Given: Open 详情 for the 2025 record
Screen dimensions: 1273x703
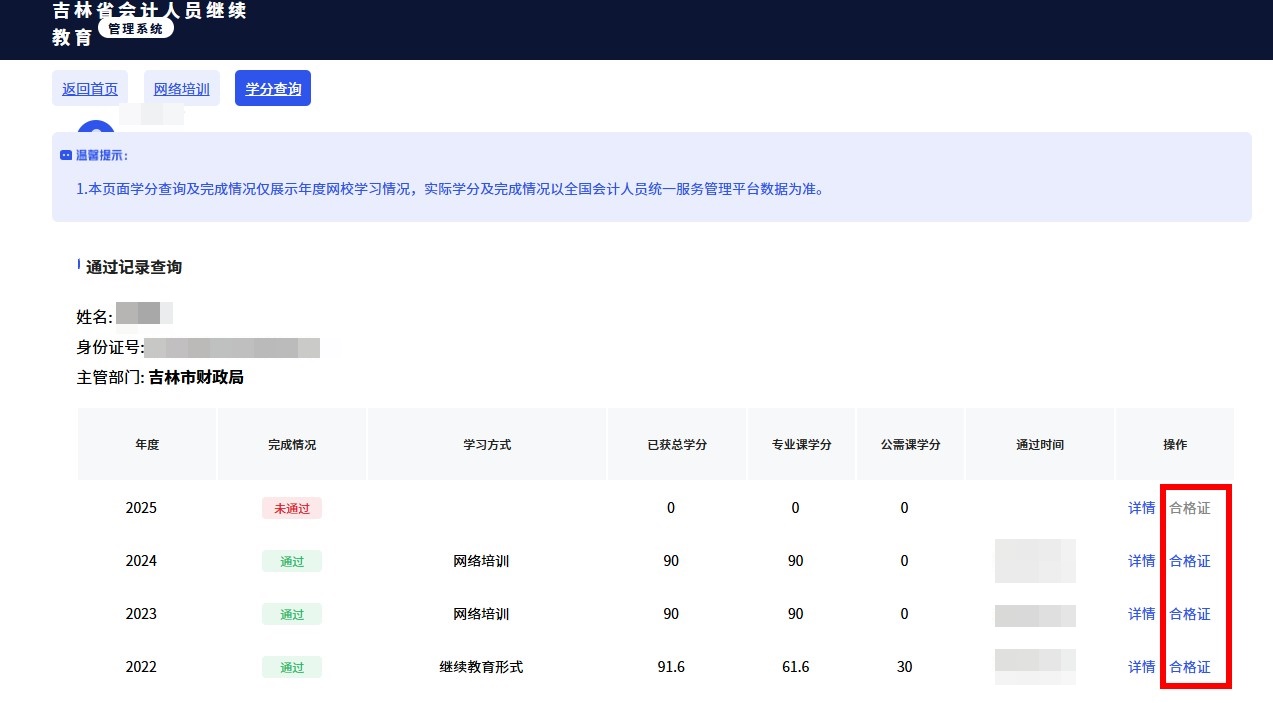Looking at the screenshot, I should tap(1141, 507).
